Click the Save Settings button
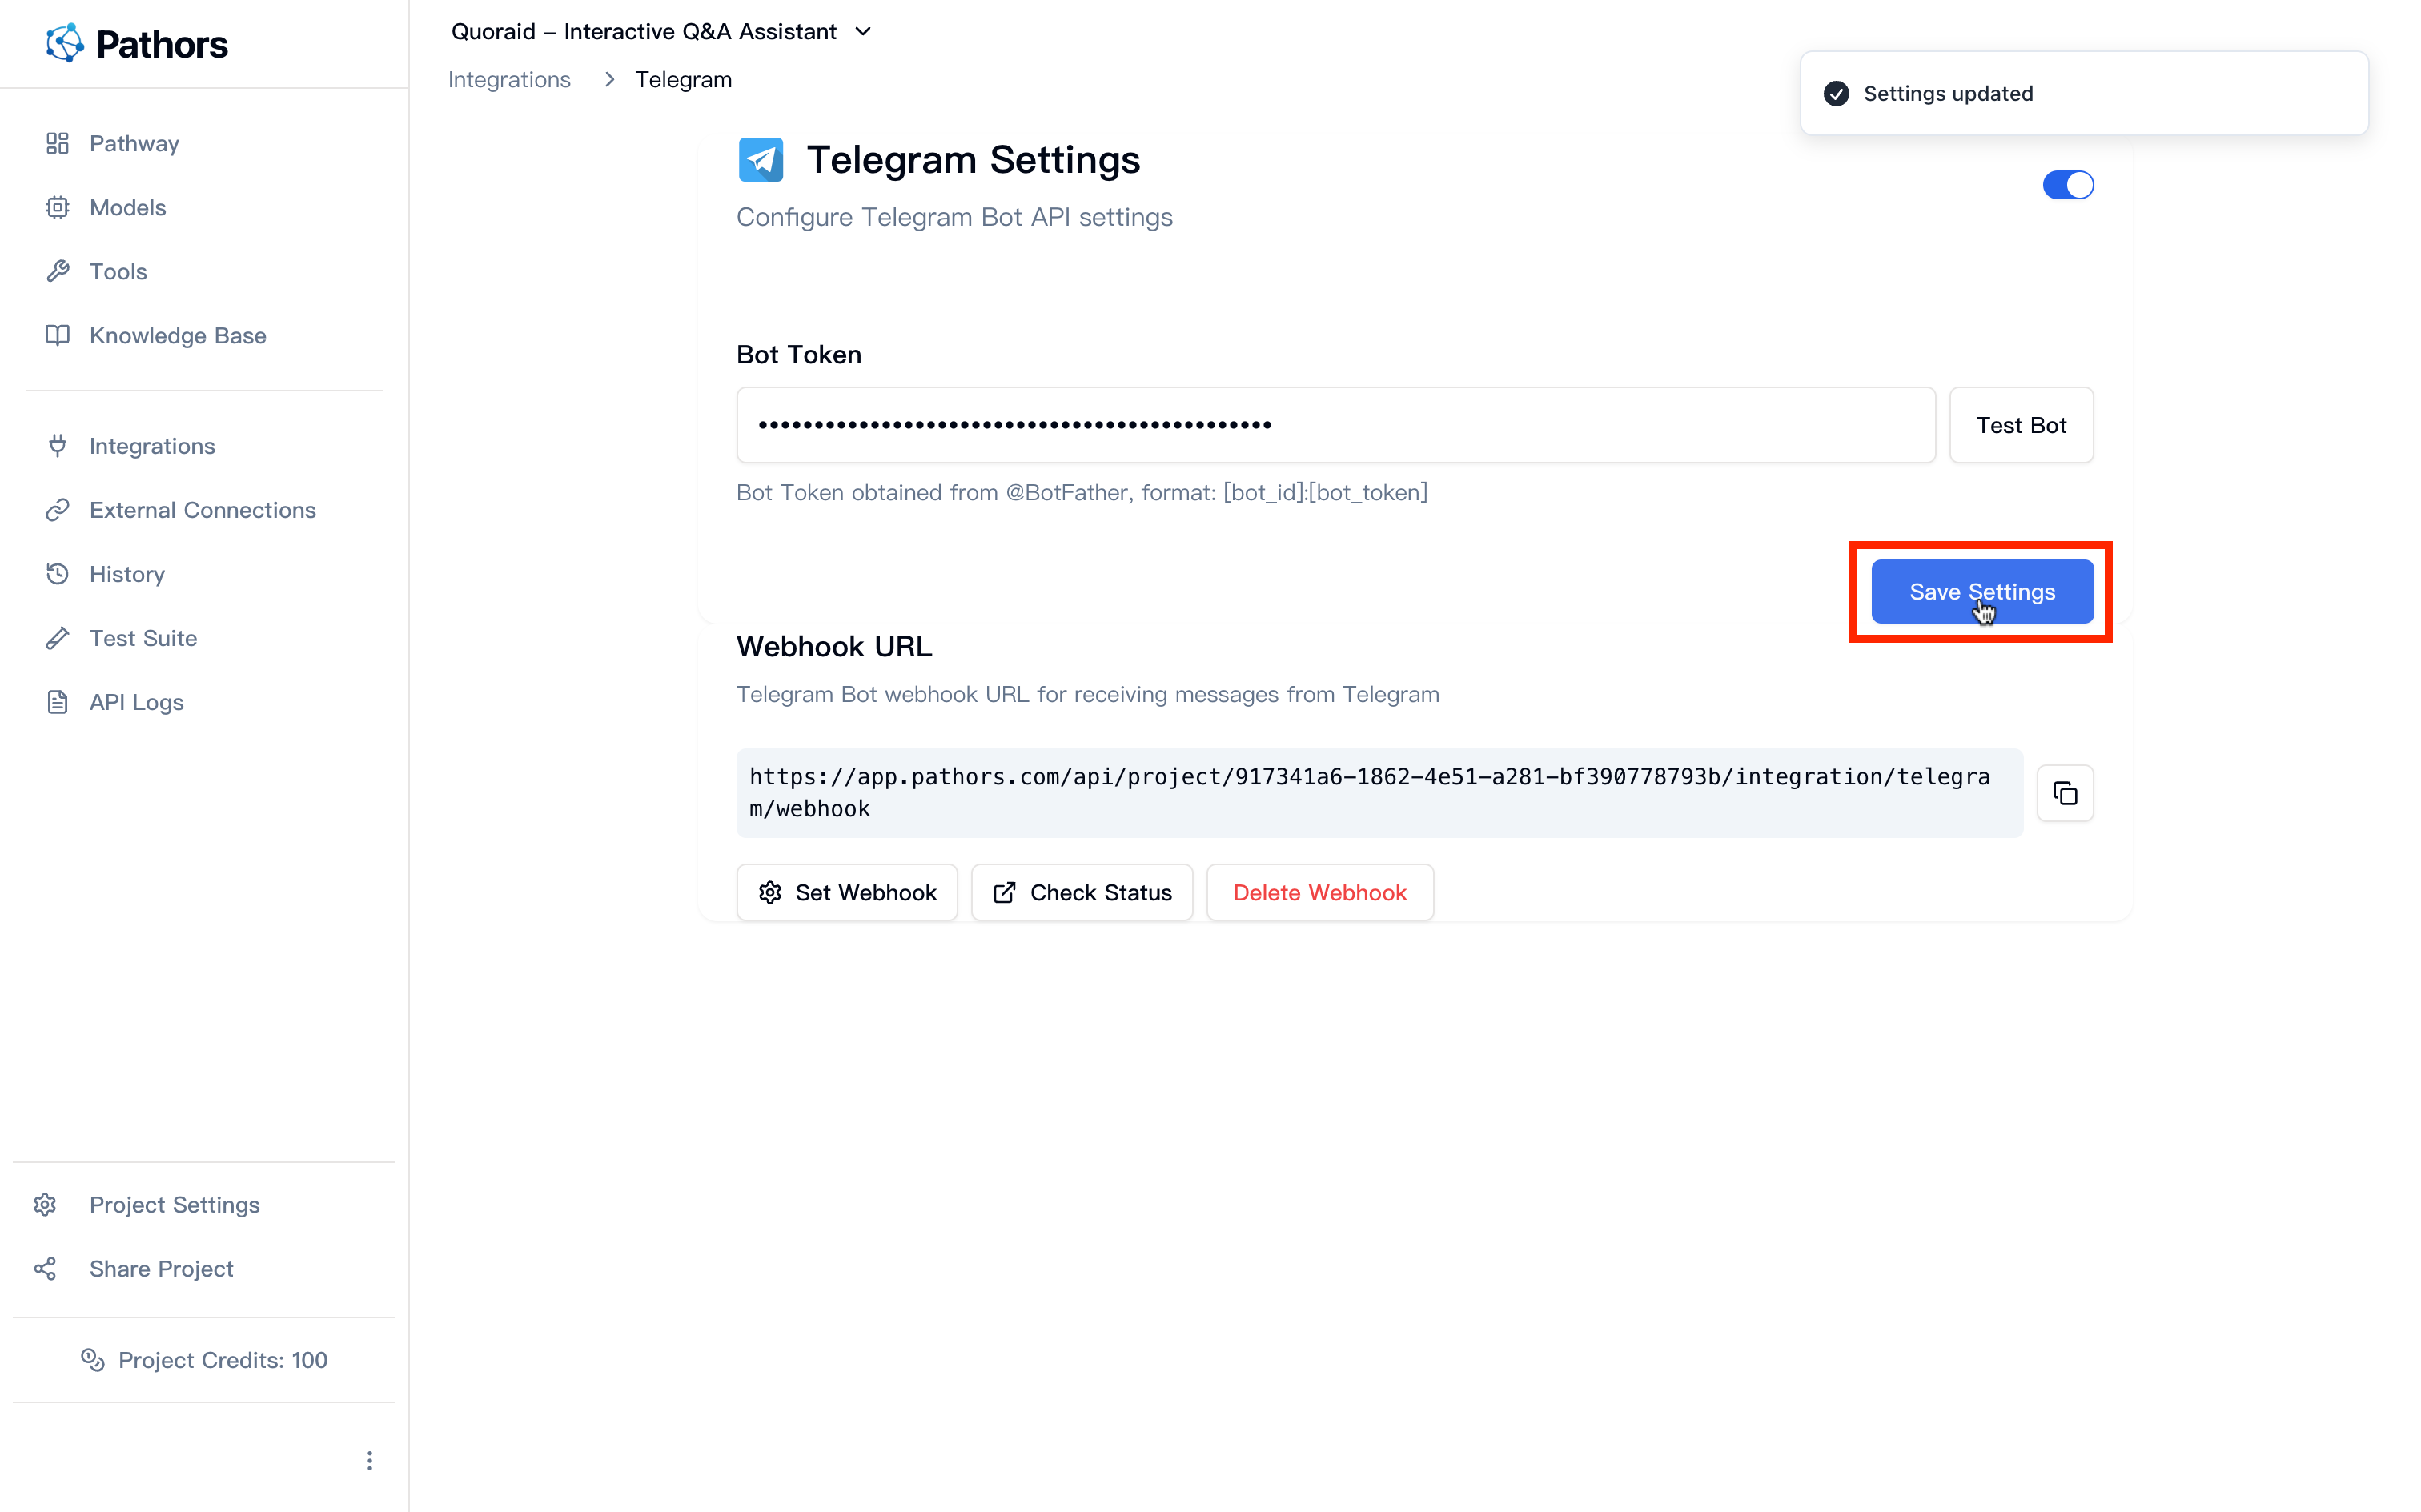 tap(1979, 591)
